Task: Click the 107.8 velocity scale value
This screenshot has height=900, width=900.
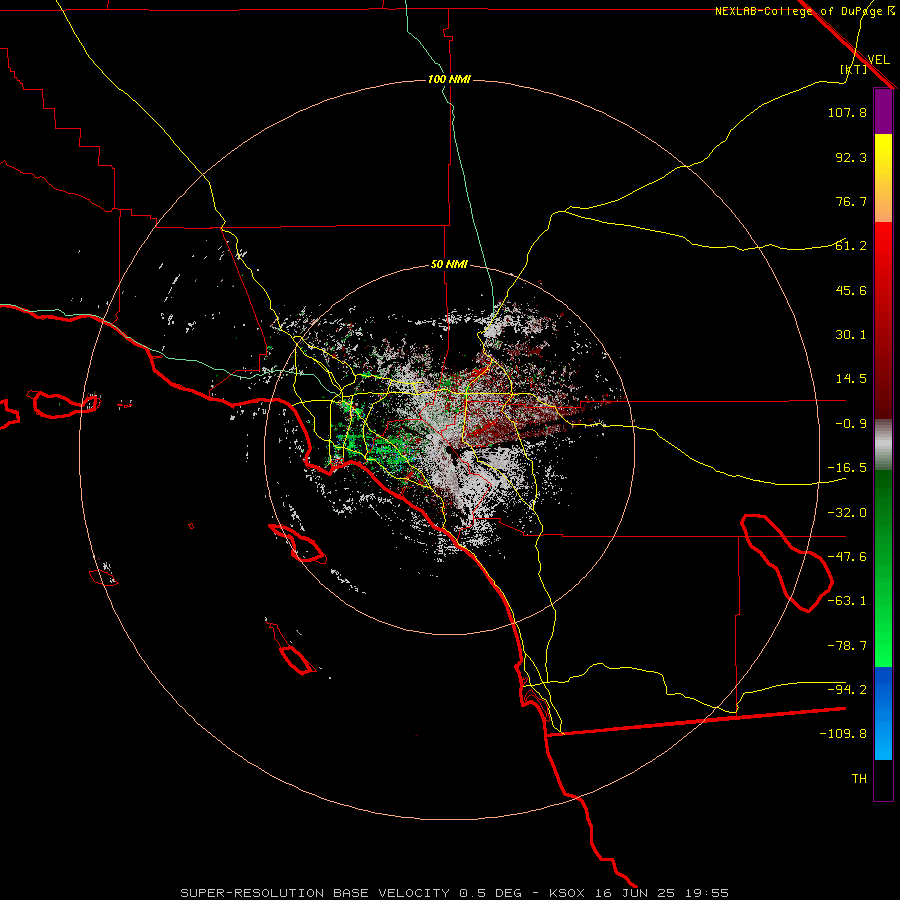Action: click(x=847, y=112)
